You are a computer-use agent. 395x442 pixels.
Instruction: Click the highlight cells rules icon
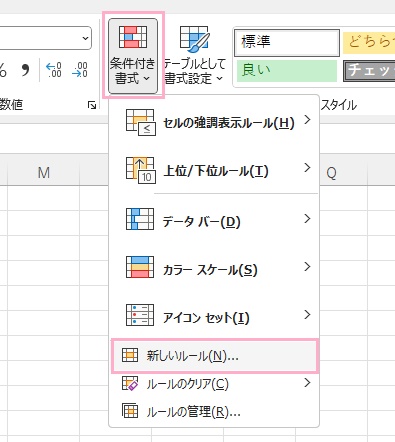click(x=140, y=122)
